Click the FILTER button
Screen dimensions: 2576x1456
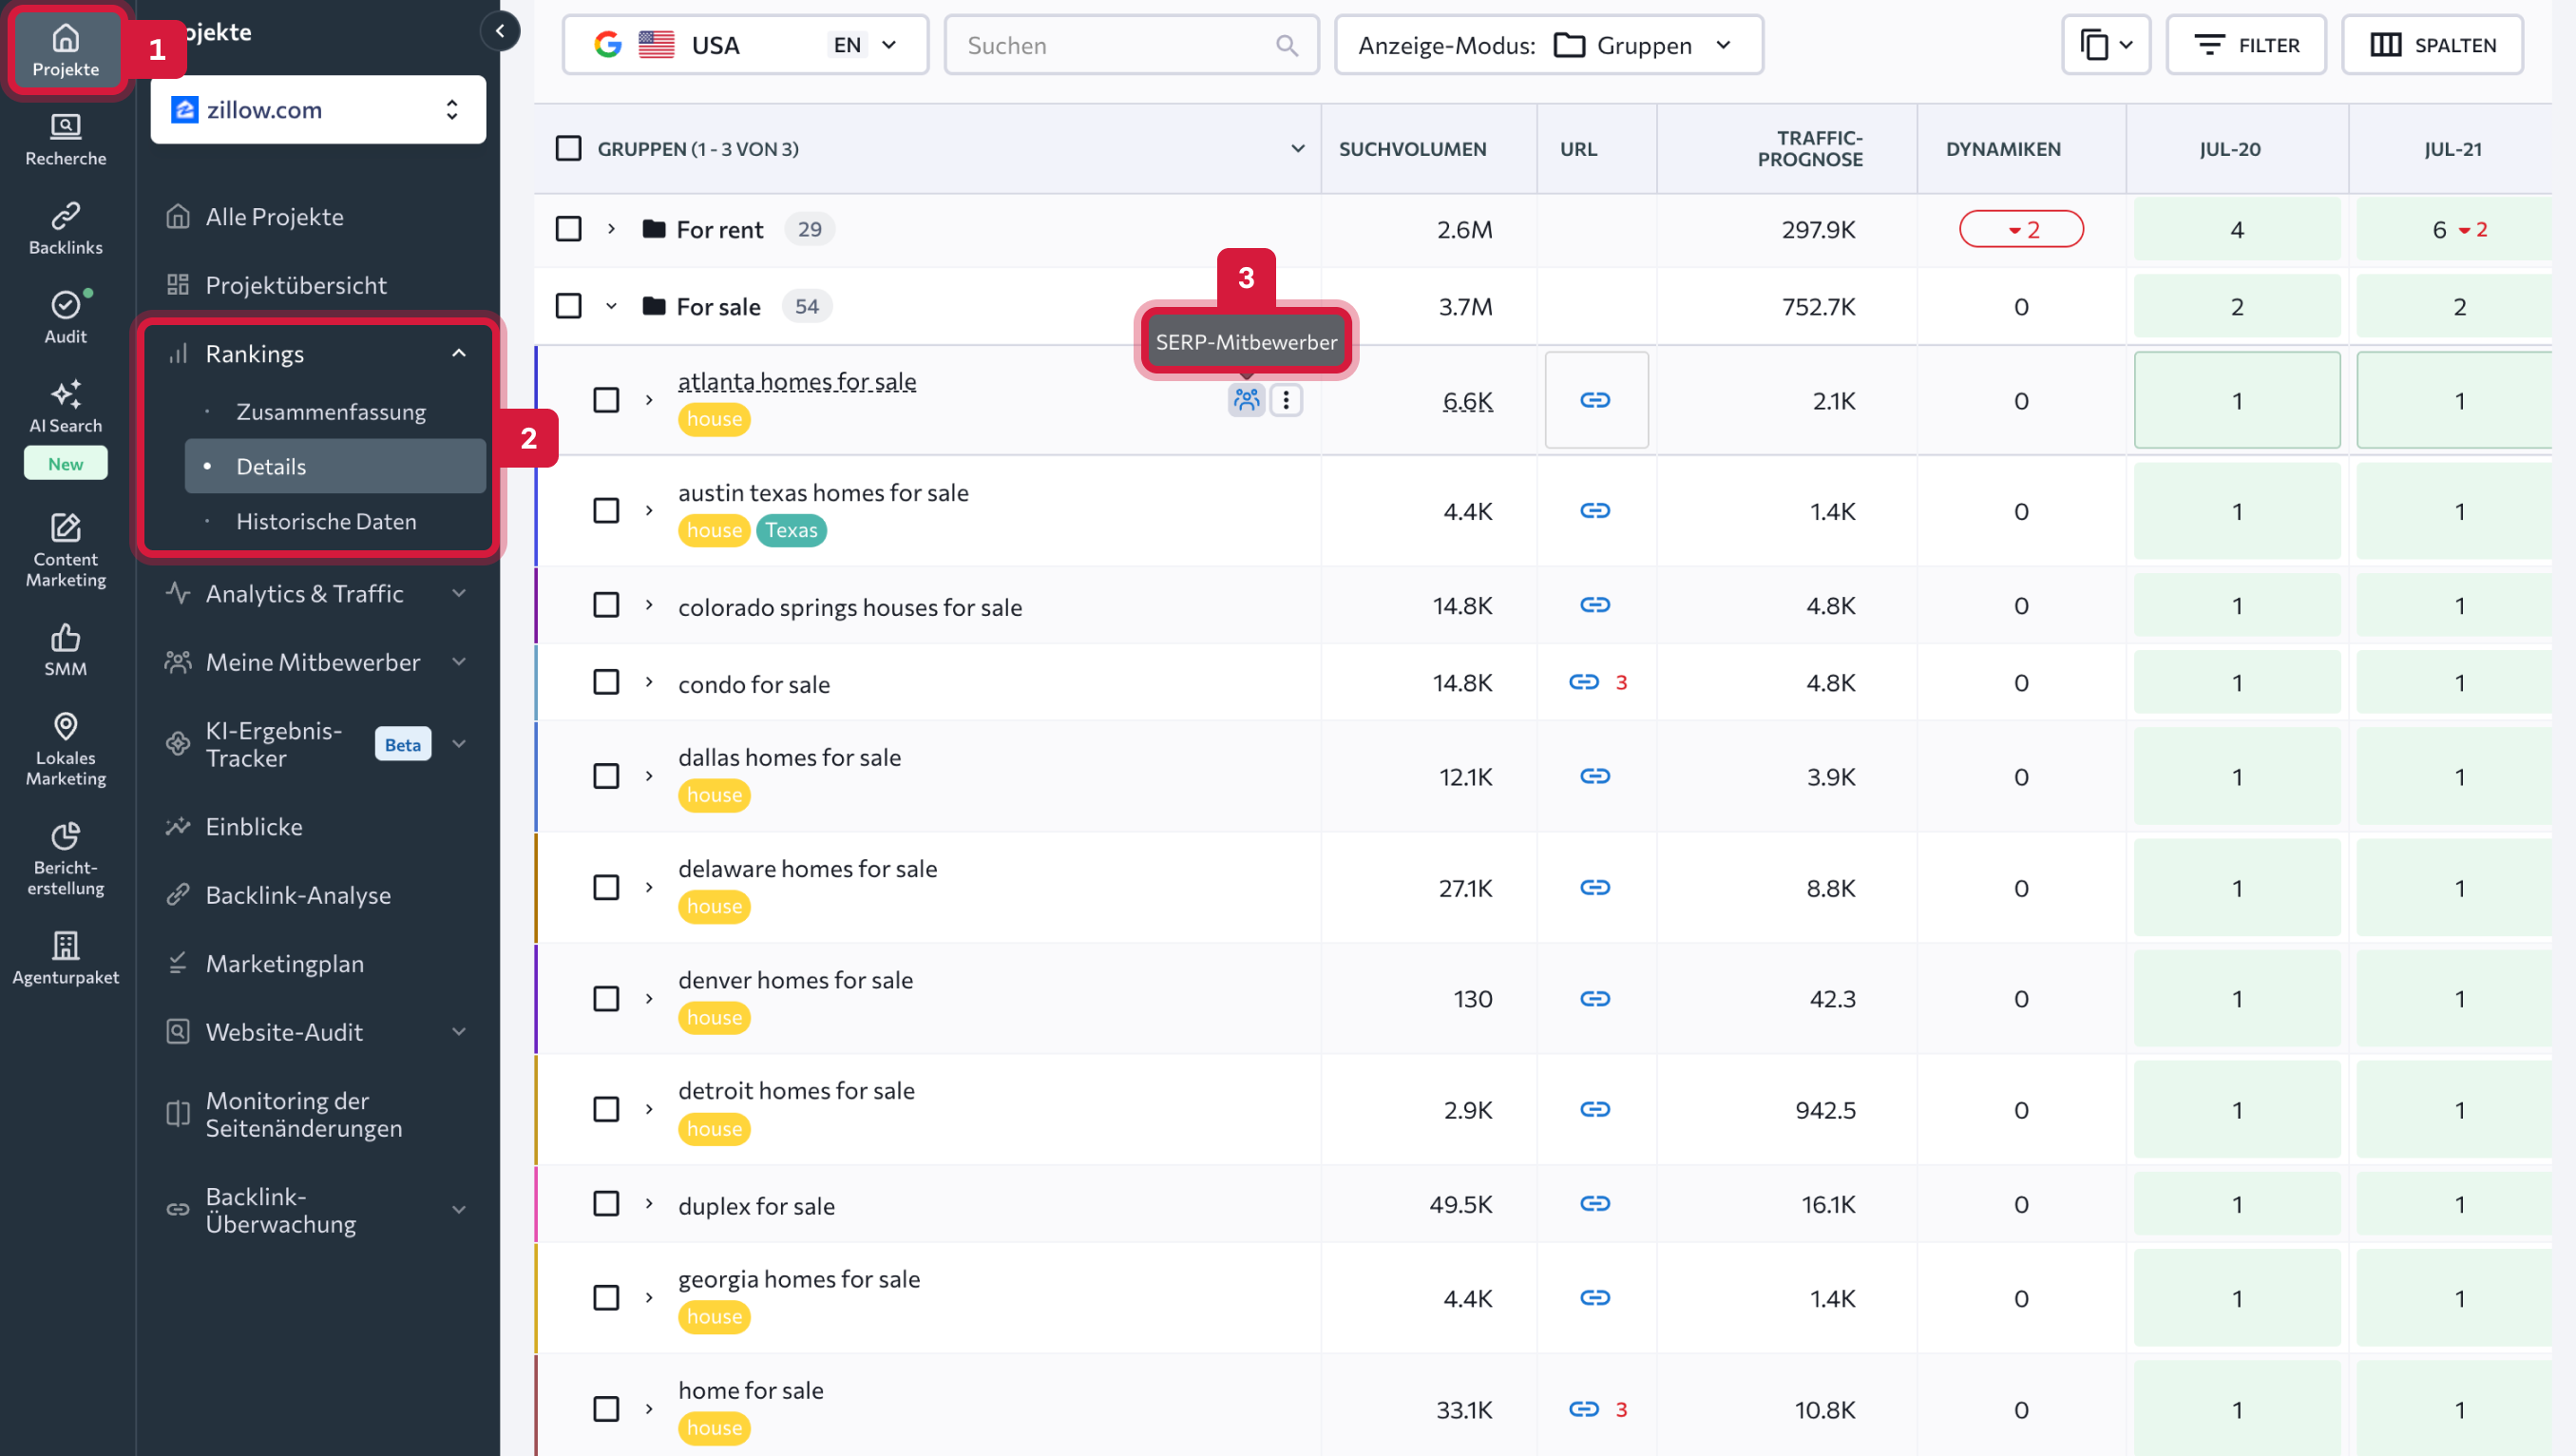[2246, 45]
